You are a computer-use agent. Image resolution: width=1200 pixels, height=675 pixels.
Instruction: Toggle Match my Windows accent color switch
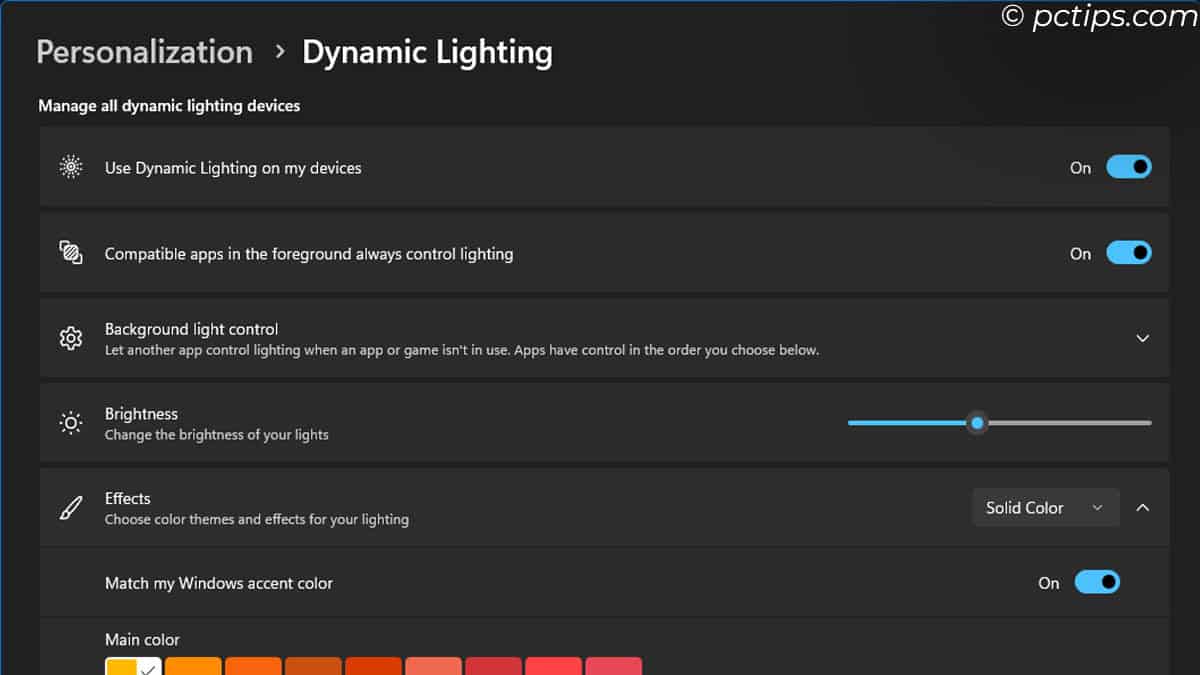[1096, 582]
